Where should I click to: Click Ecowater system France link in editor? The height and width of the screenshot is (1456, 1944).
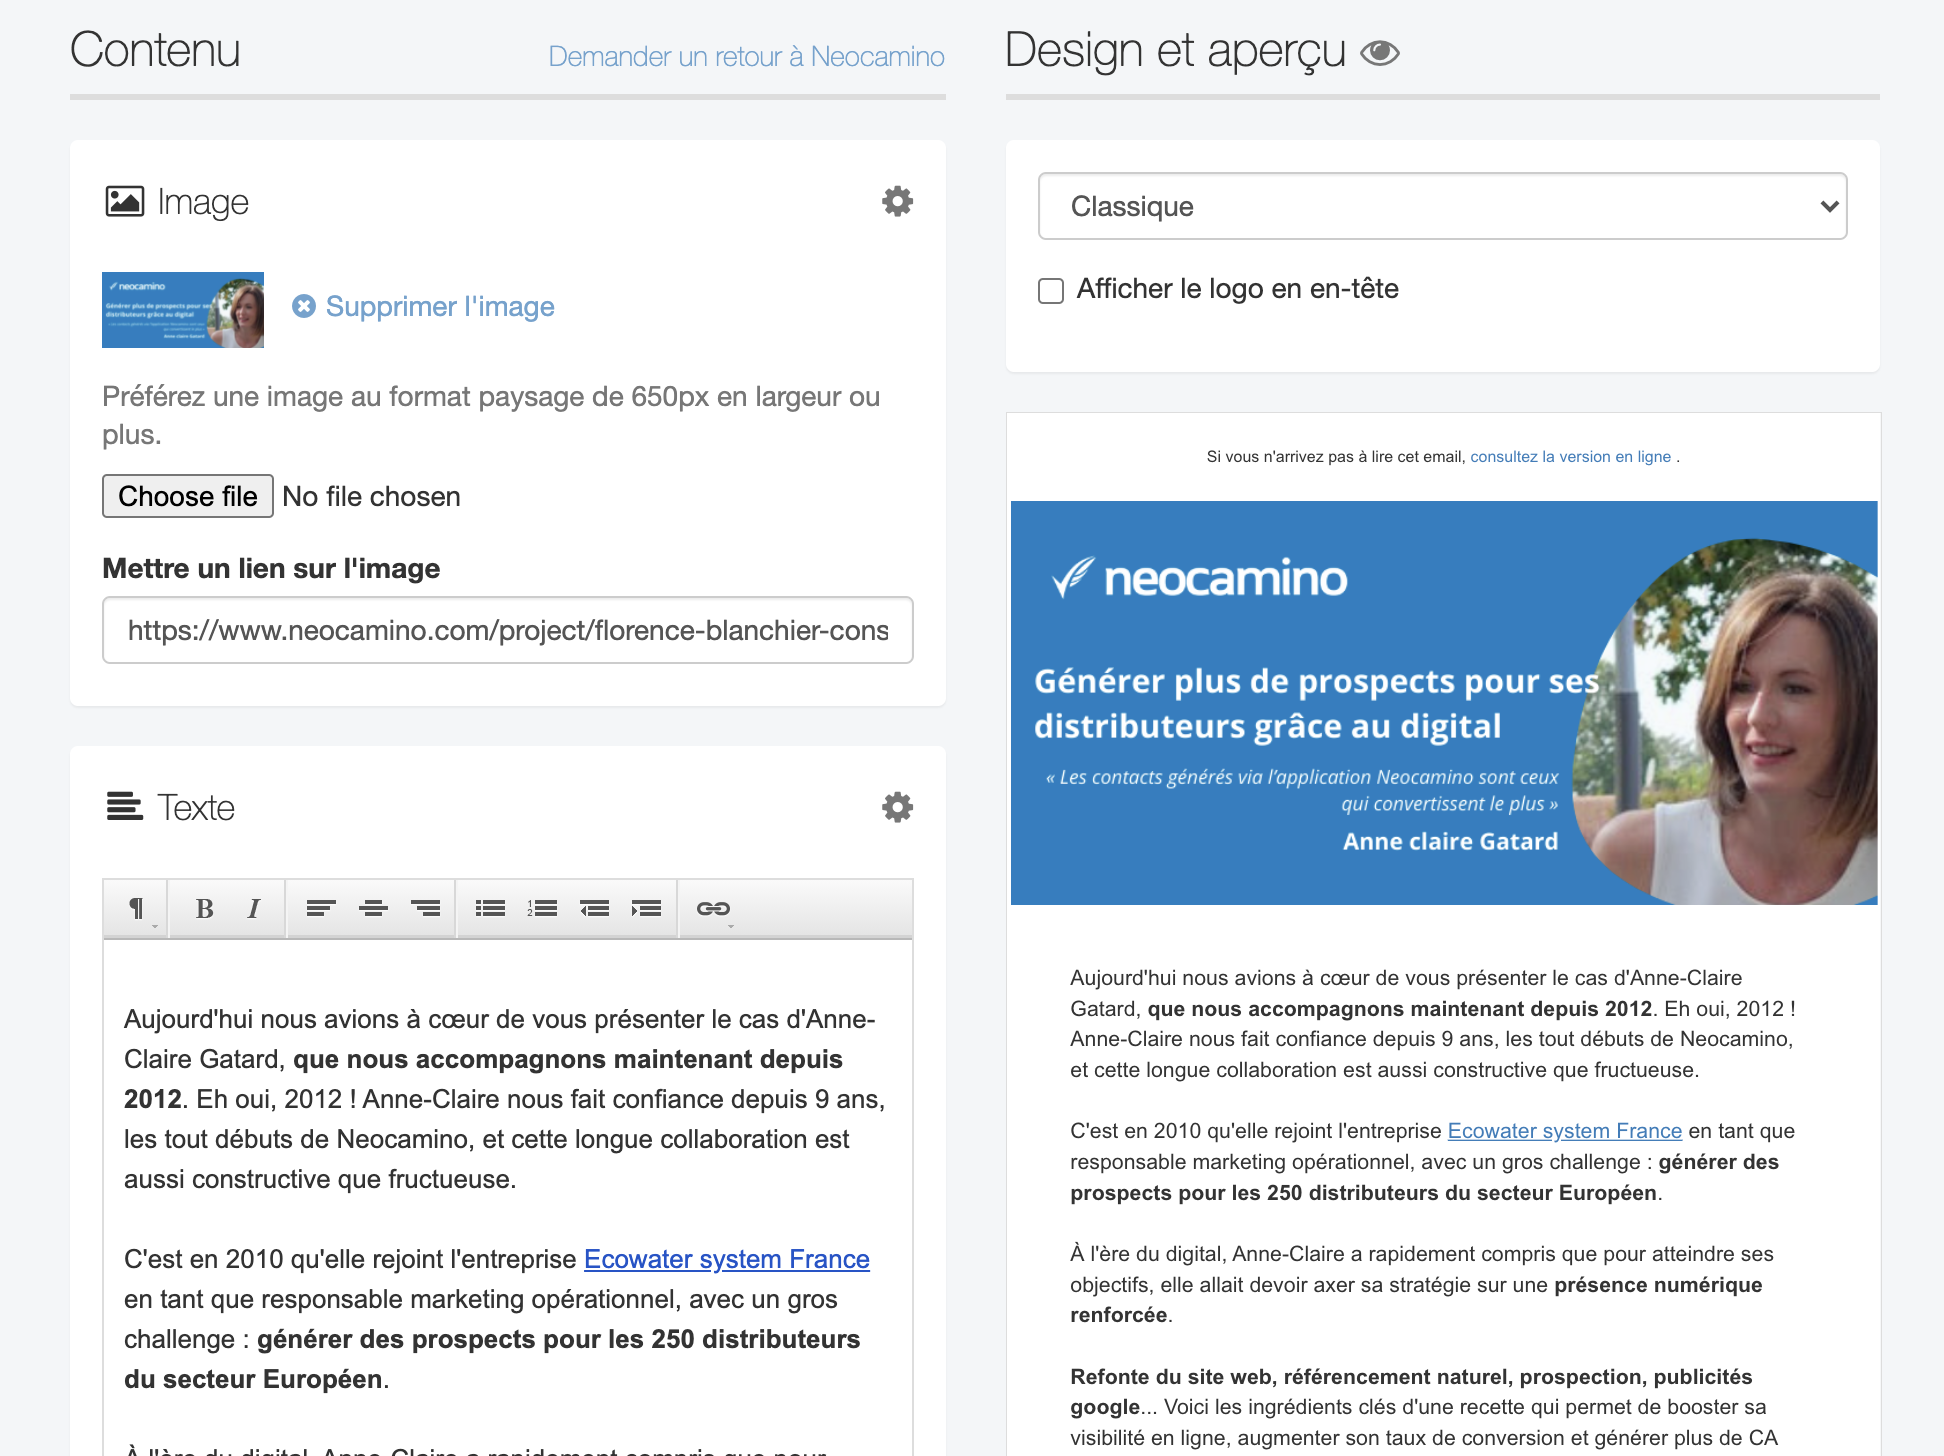[727, 1259]
